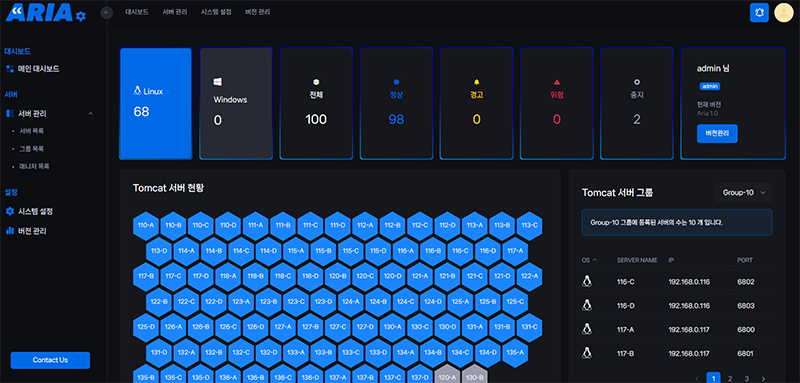Click port value 6803
Viewport: 800px width, 383px height.
[x=745, y=306]
